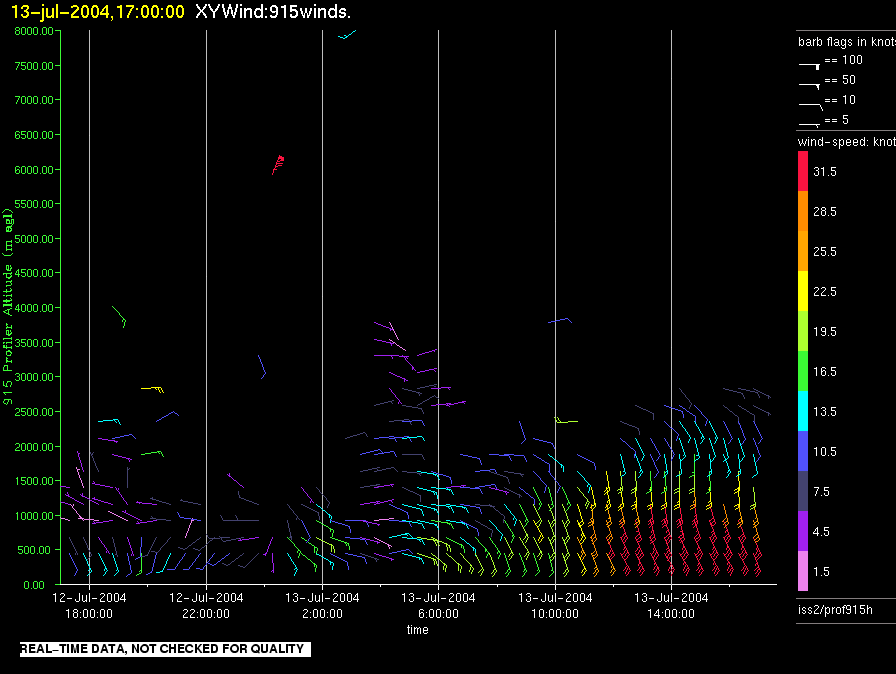This screenshot has height=674, width=896.
Task: Click the 13-Jul-2004 14:00:00 time marker
Action: pos(671,605)
